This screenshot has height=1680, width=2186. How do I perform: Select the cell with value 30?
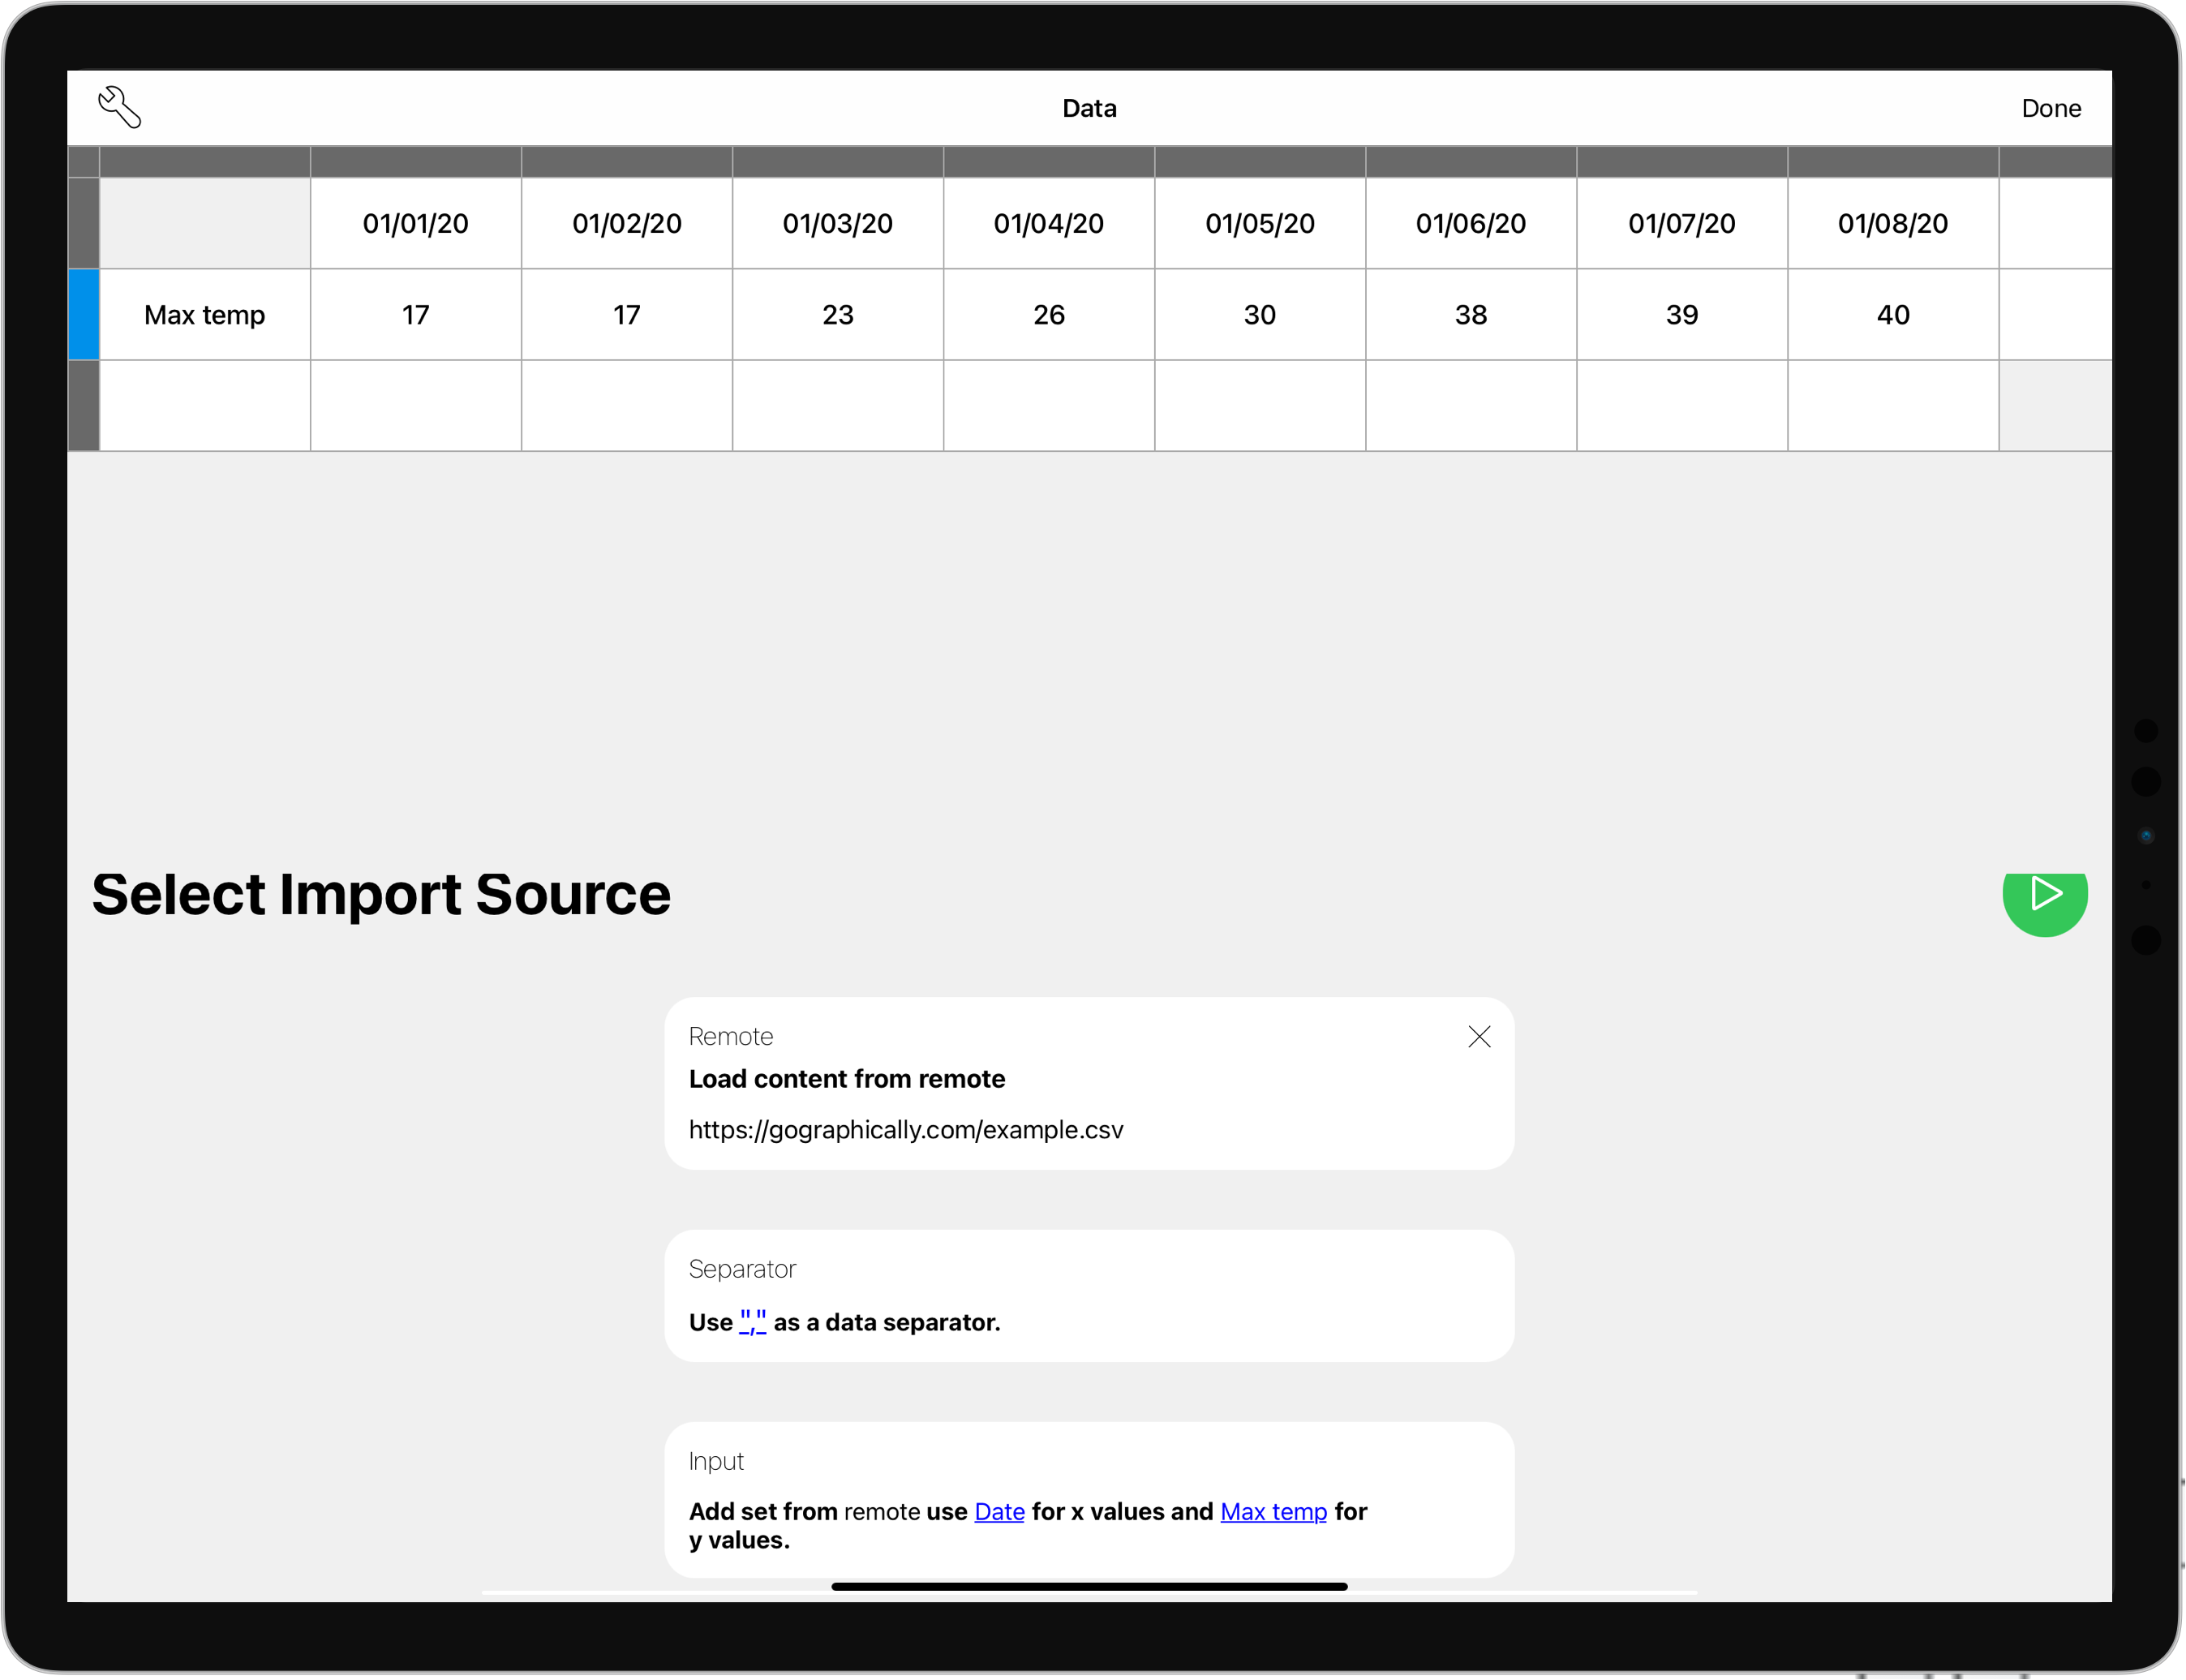(1260, 314)
